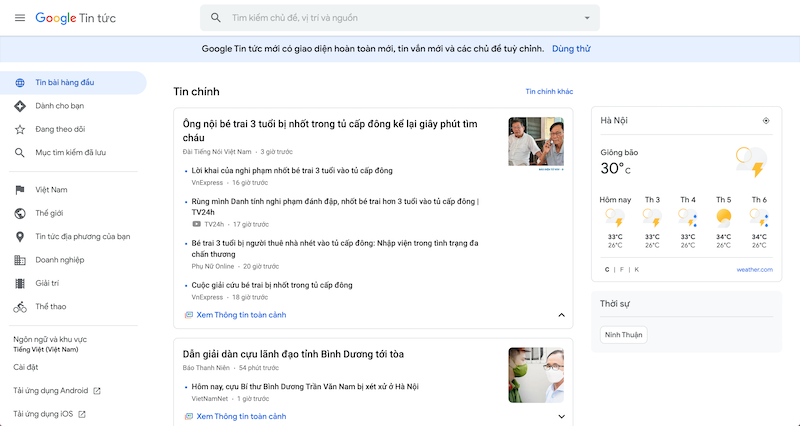Click the Dùng thử link
This screenshot has width=800, height=426.
click(571, 49)
